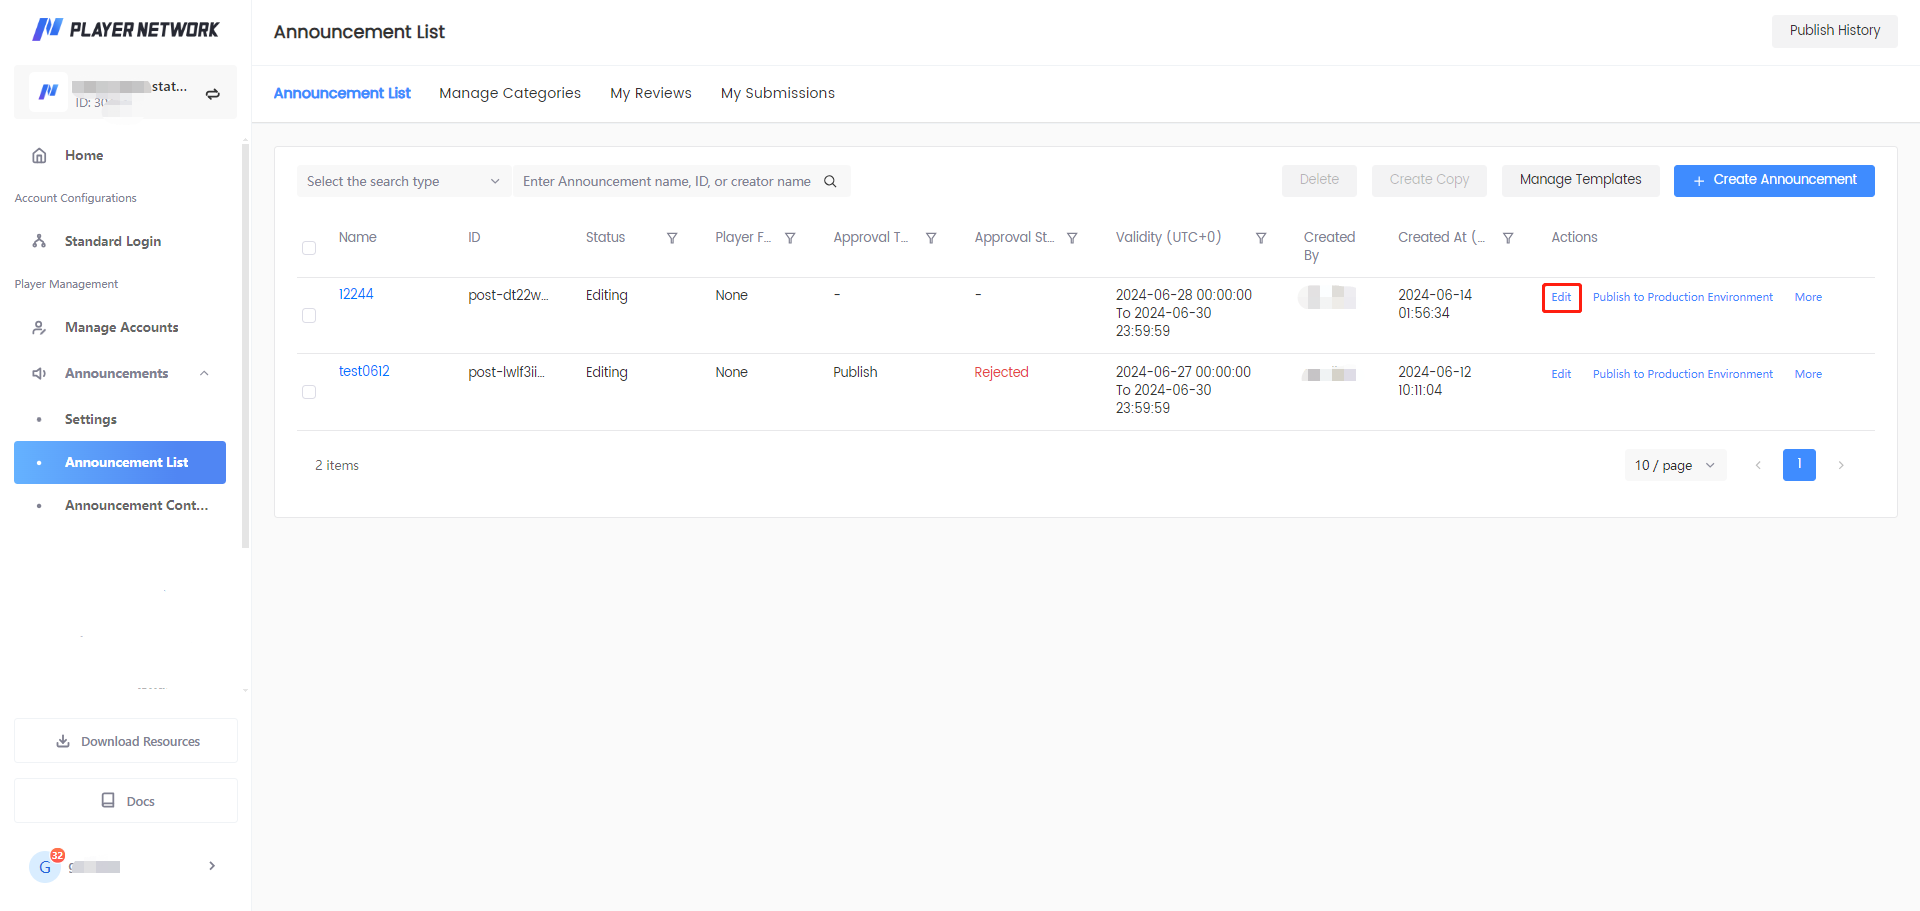The width and height of the screenshot is (1920, 911).
Task: Click the Create Announcement button
Action: 1773,180
